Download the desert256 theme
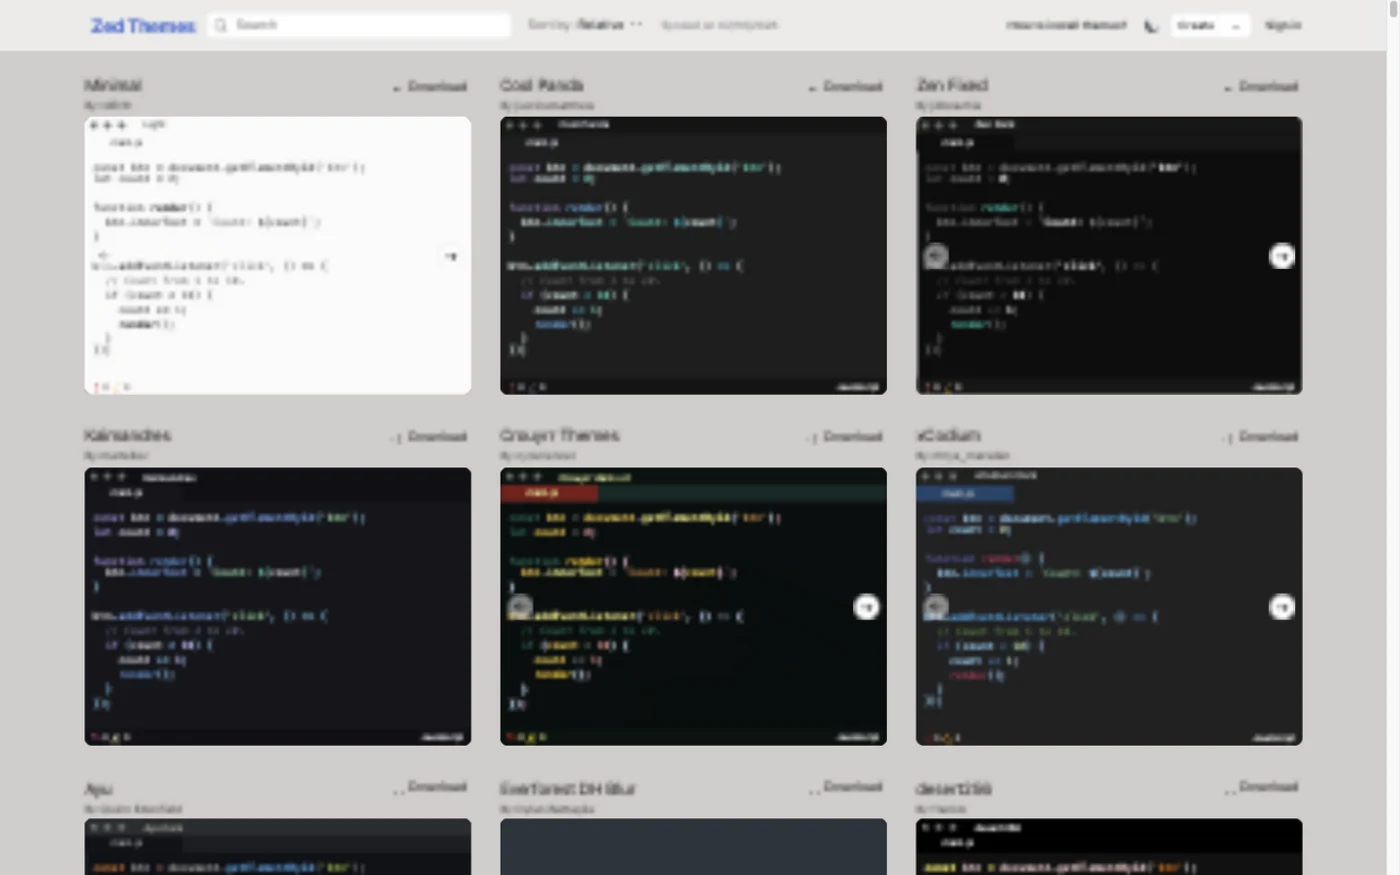1400x875 pixels. coord(1262,787)
